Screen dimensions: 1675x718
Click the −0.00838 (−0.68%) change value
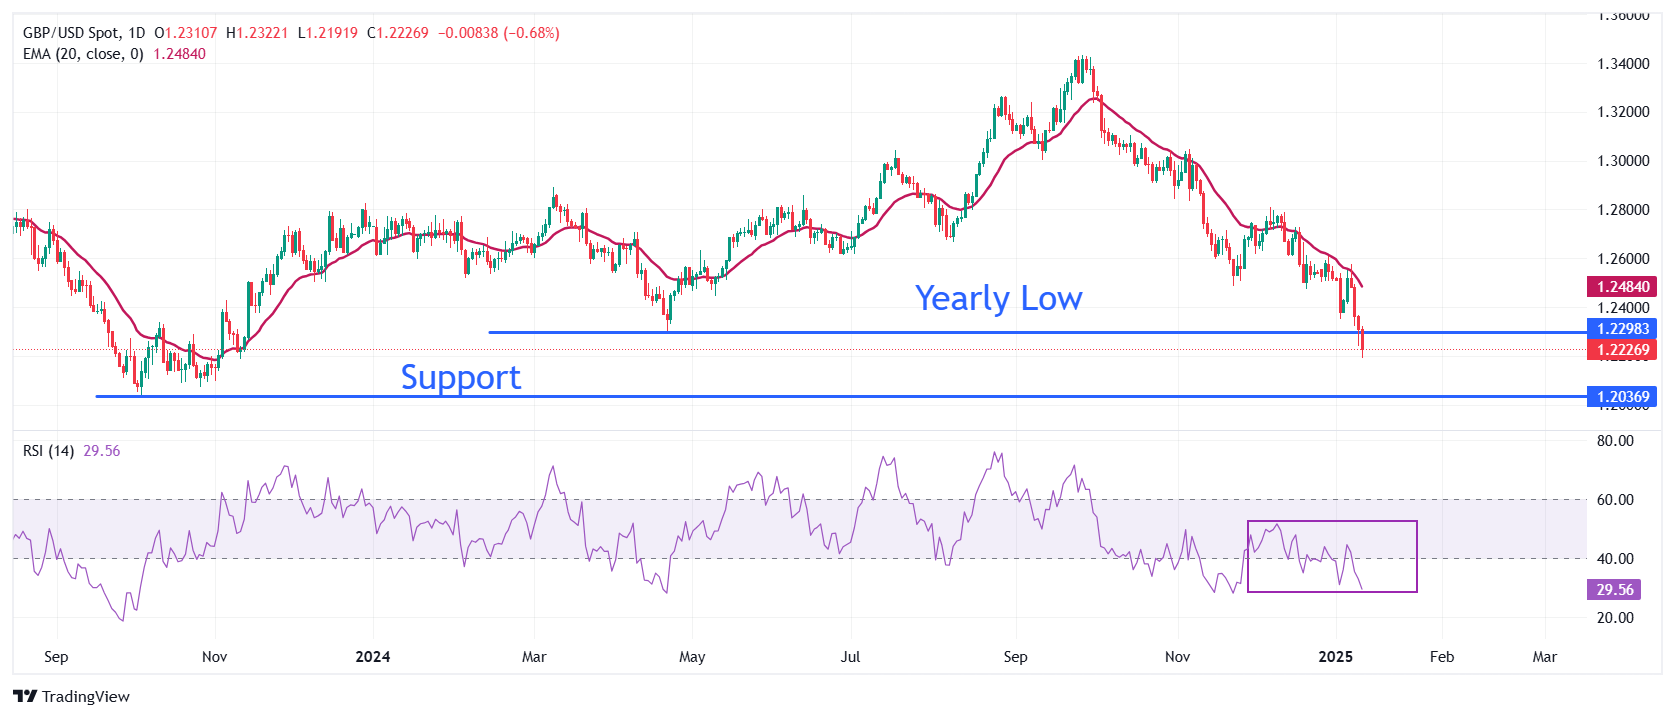click(498, 33)
